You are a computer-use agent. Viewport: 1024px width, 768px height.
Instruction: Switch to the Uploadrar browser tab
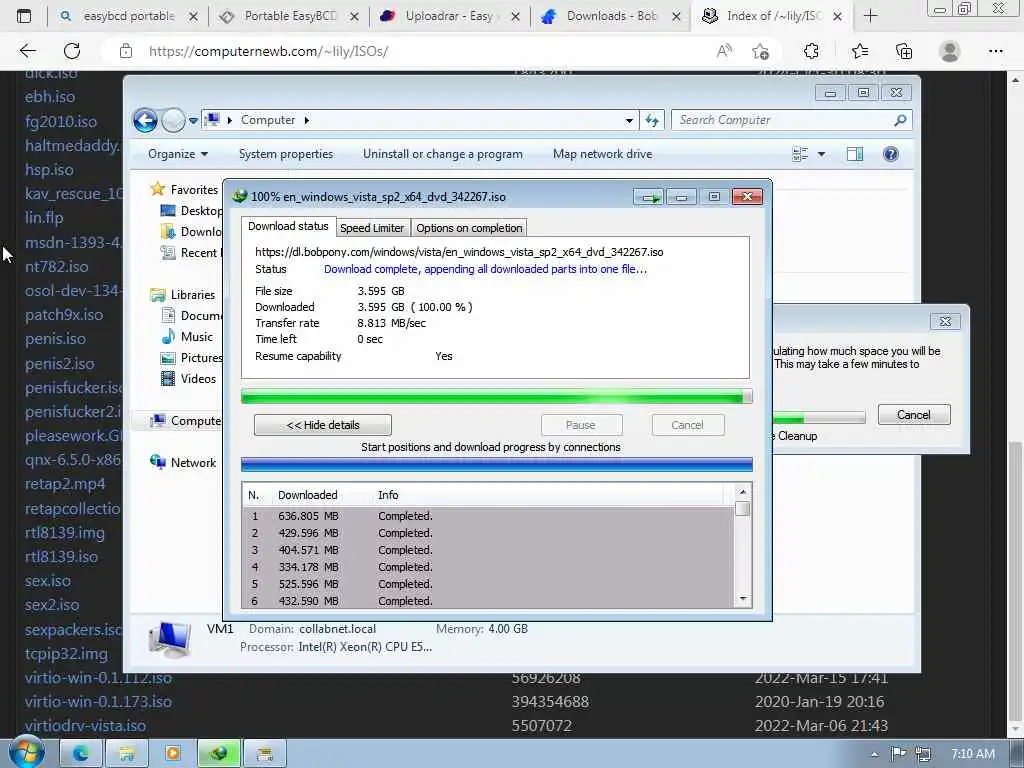click(x=449, y=16)
